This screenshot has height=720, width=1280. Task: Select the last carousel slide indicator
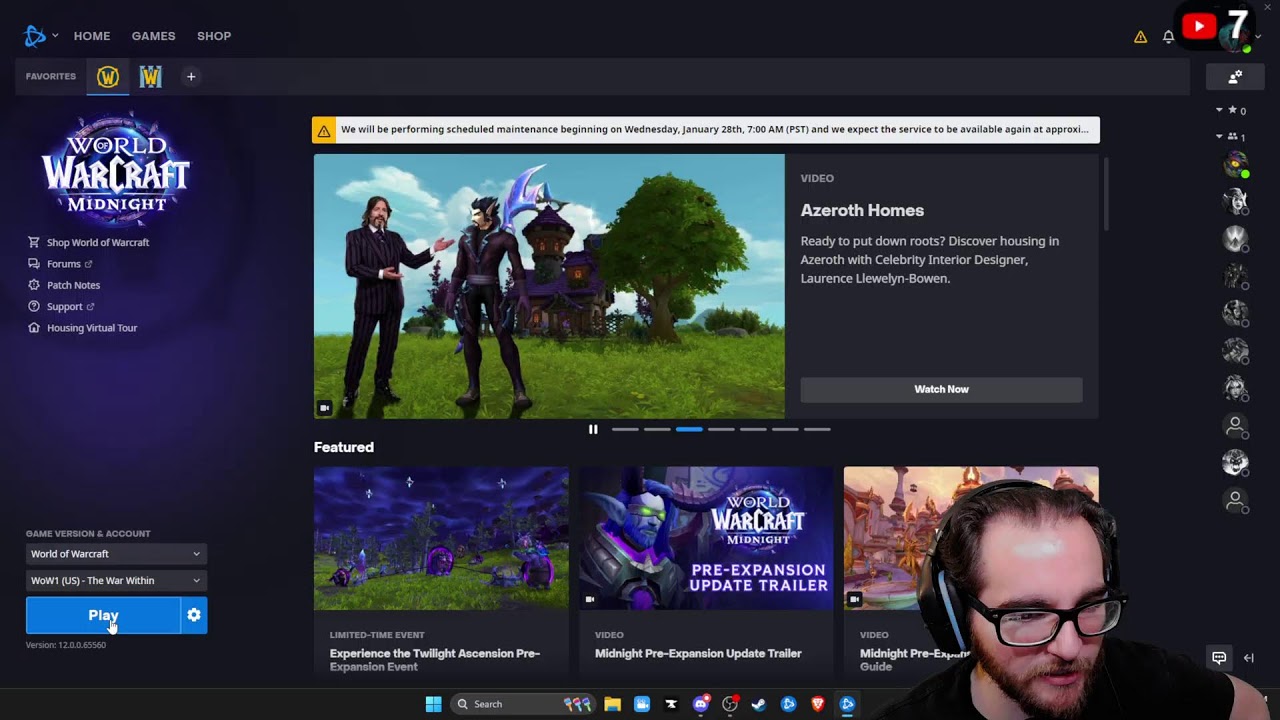pos(817,429)
